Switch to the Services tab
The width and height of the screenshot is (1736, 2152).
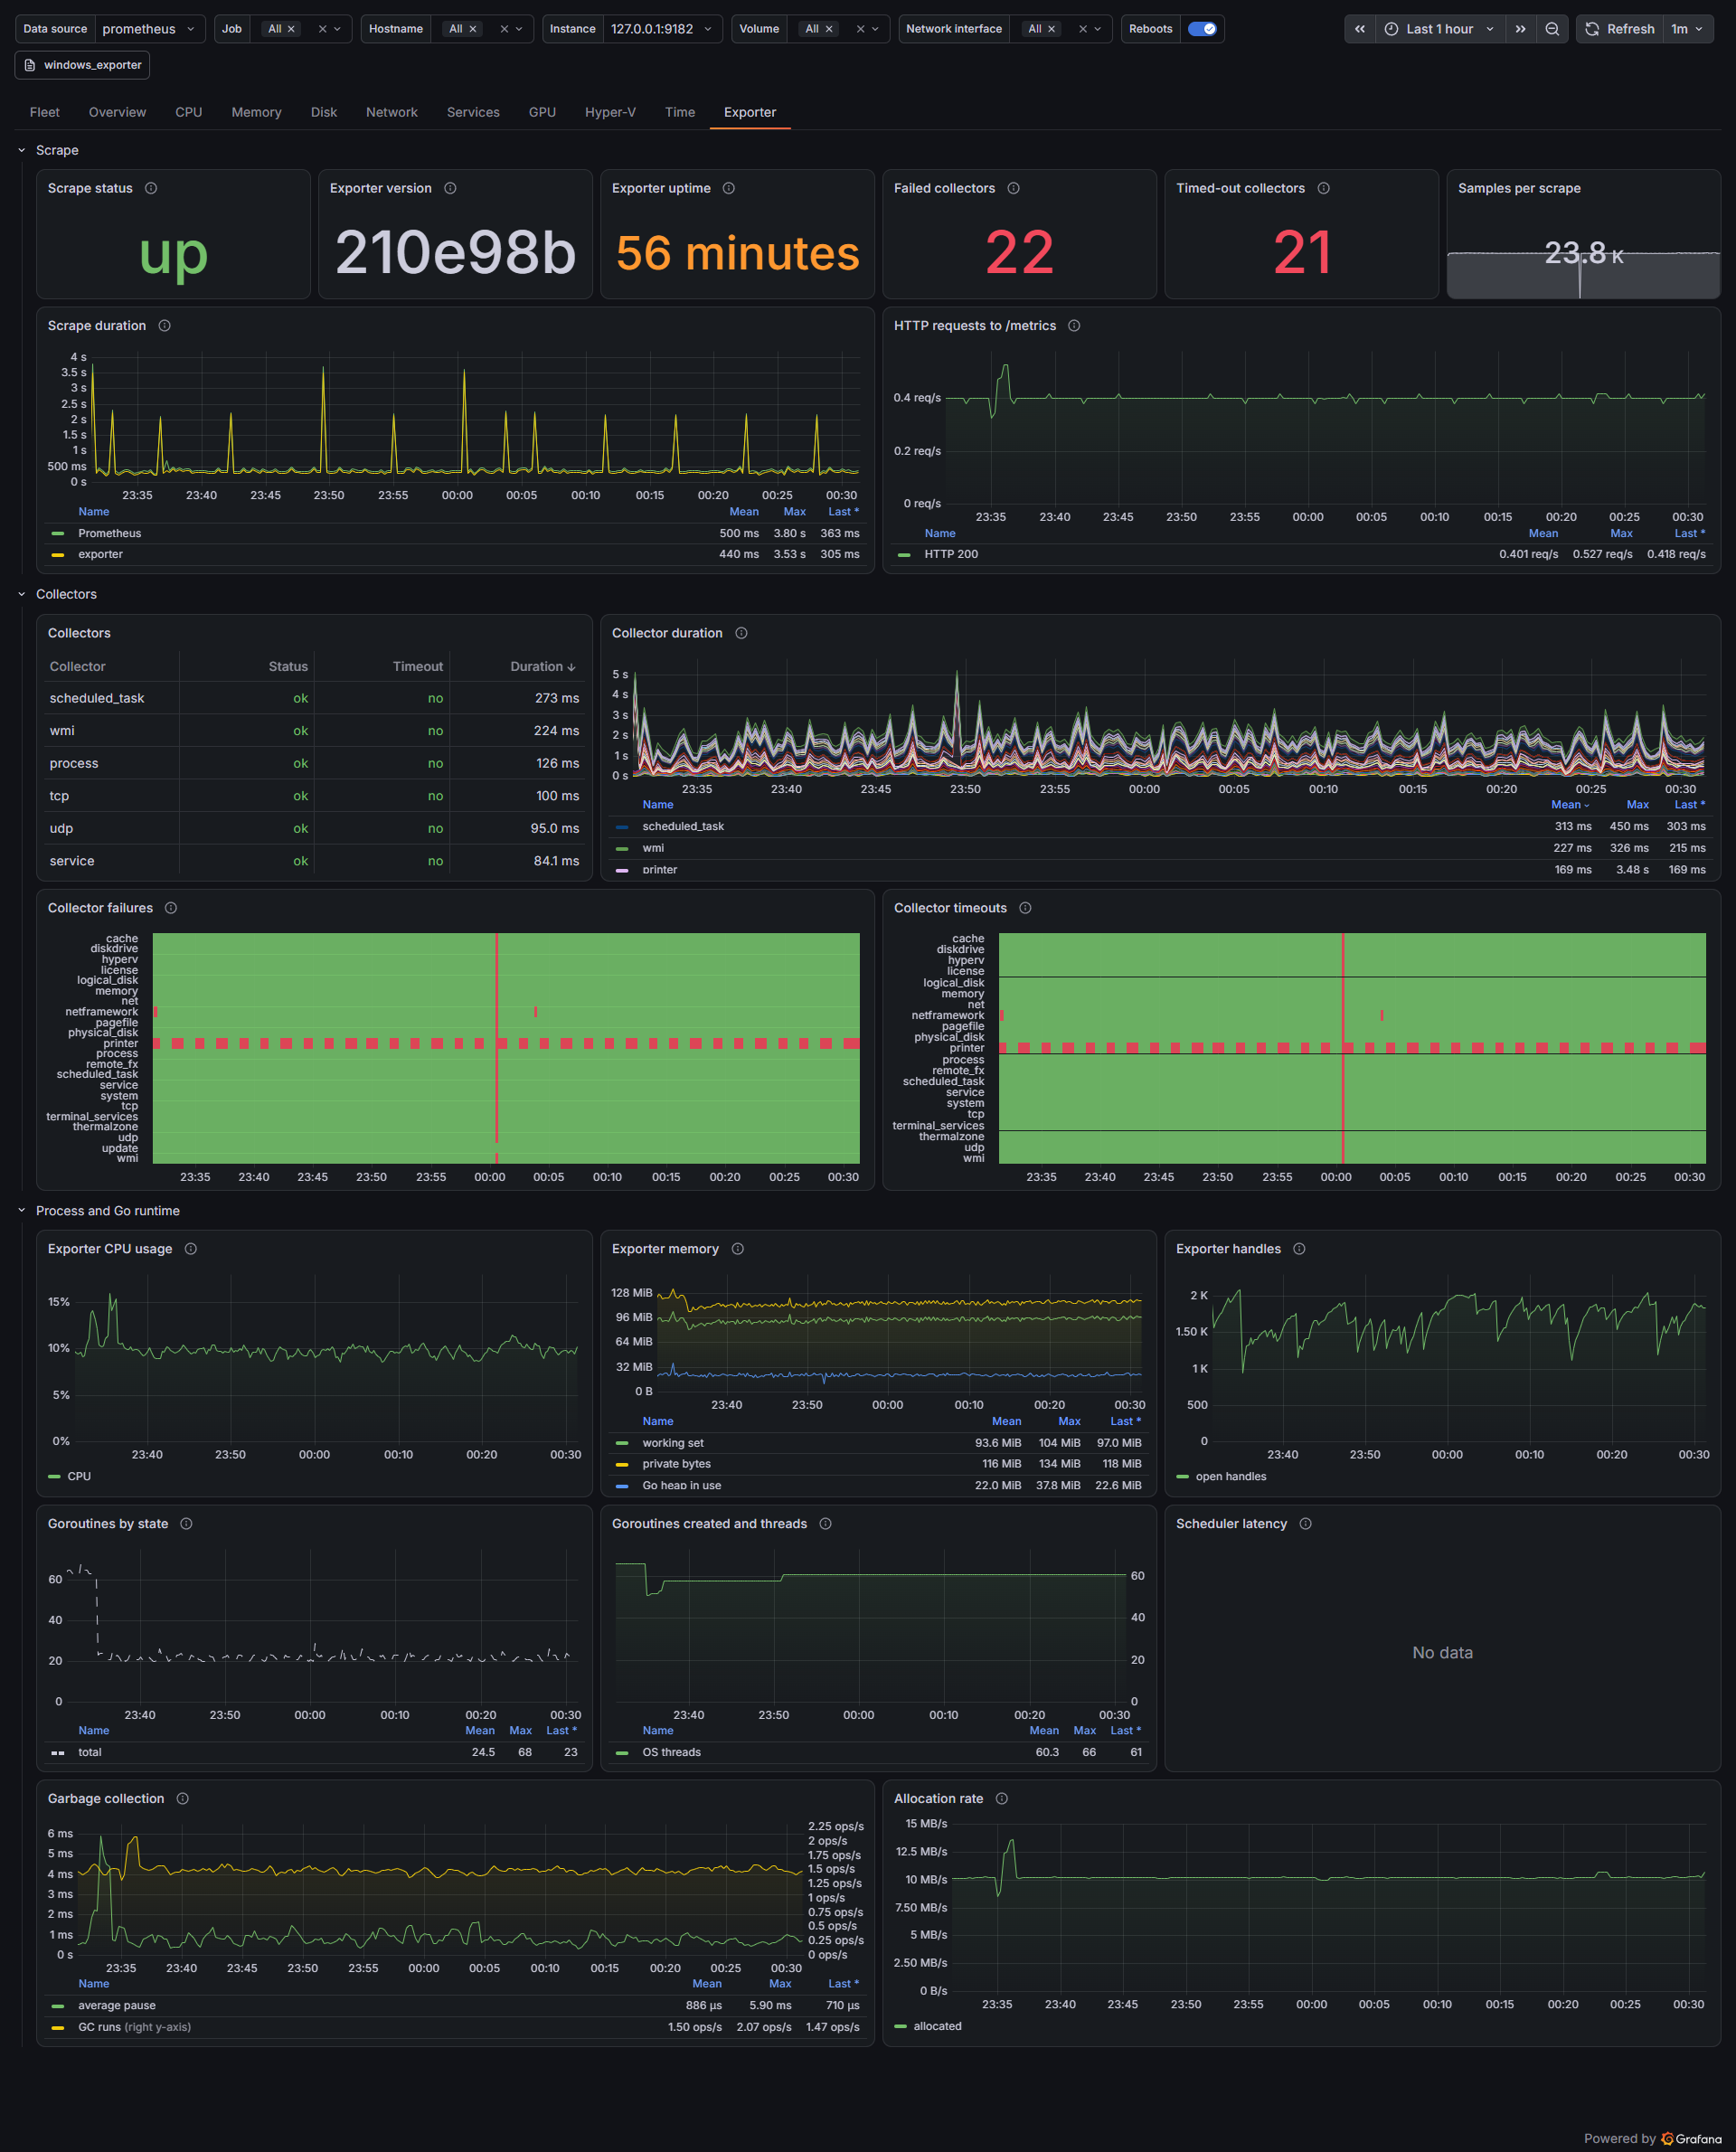473,112
